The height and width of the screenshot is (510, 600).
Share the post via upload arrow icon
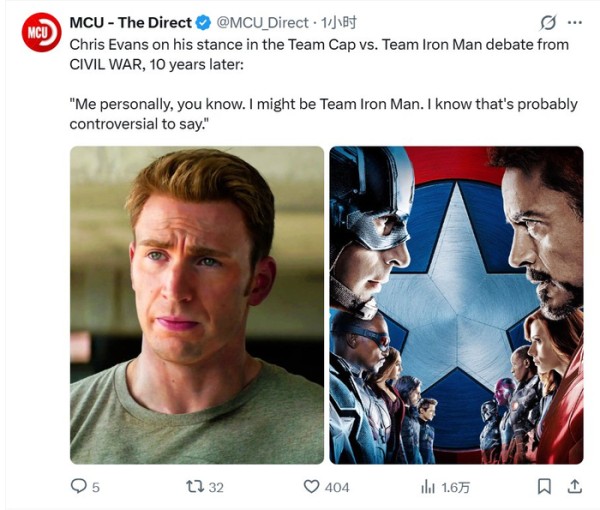click(574, 486)
